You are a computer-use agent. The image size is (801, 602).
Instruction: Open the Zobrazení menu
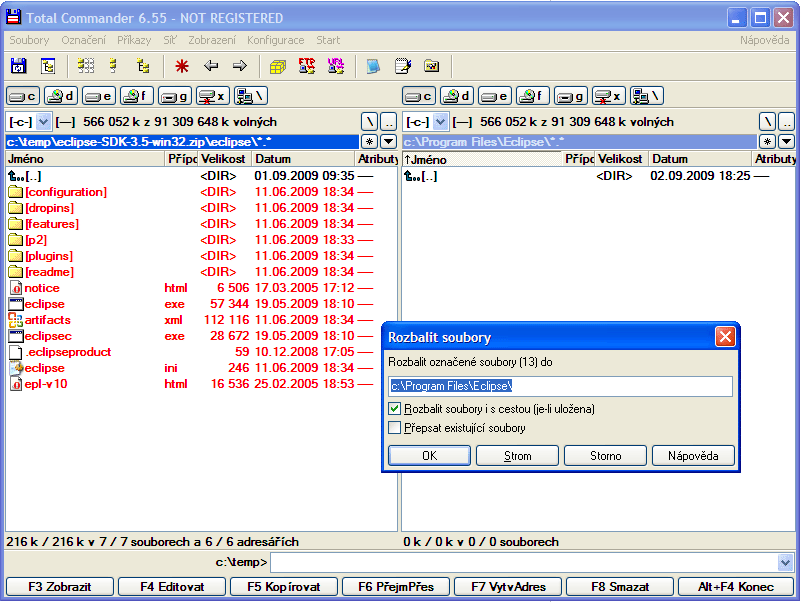(212, 40)
